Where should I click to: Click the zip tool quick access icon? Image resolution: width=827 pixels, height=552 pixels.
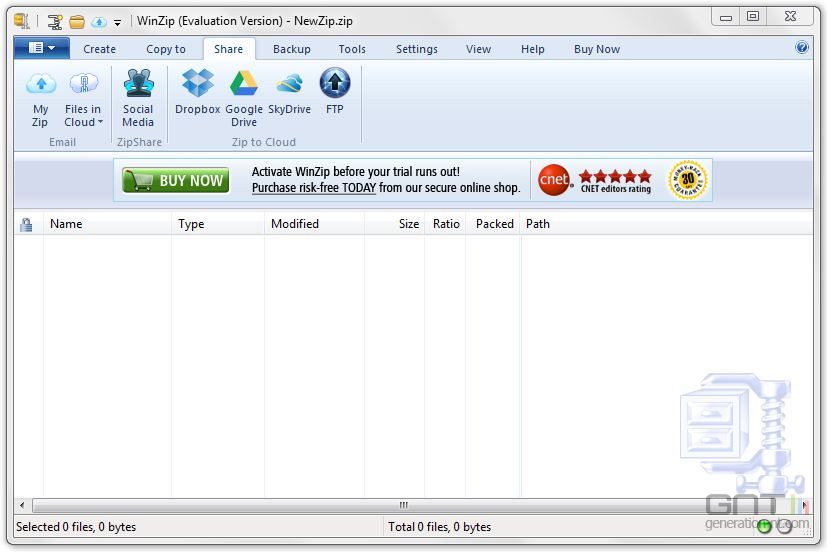[x=55, y=22]
